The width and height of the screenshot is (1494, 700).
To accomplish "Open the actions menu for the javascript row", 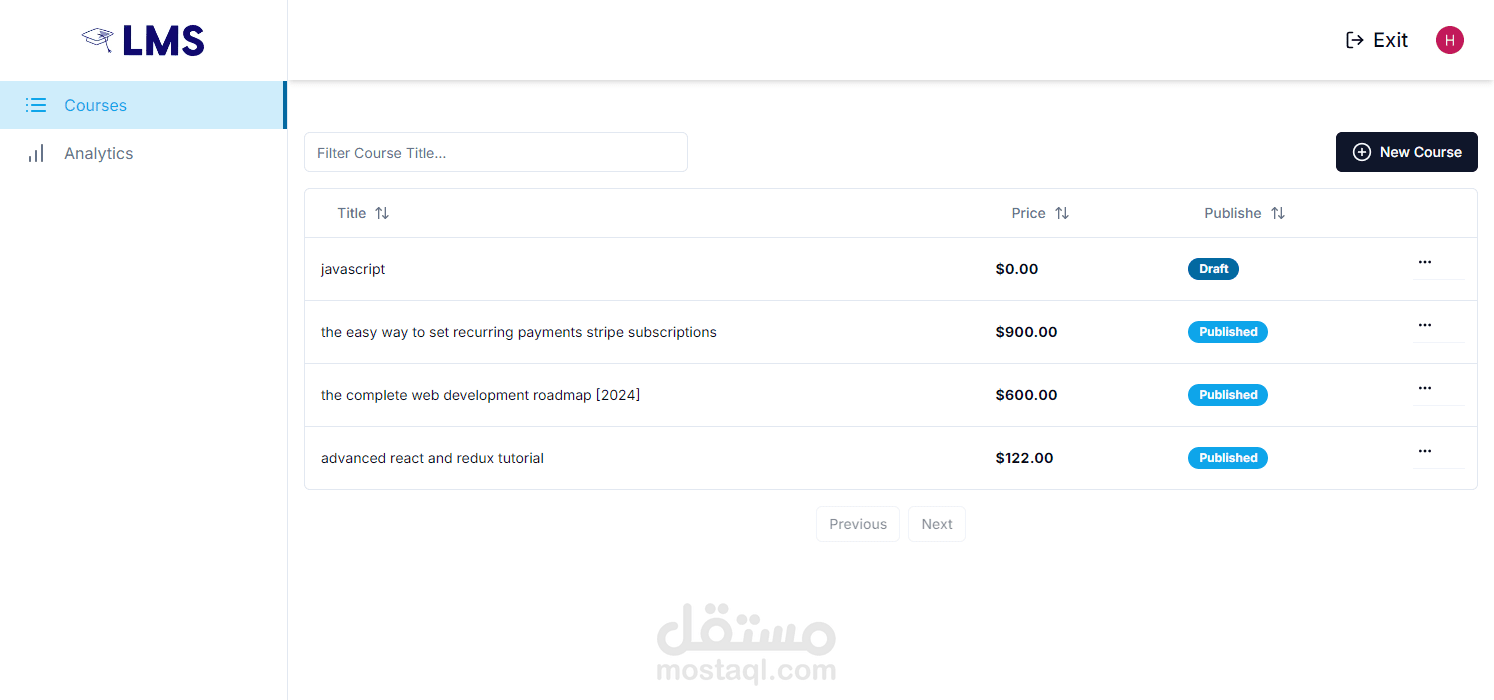I will [1425, 262].
